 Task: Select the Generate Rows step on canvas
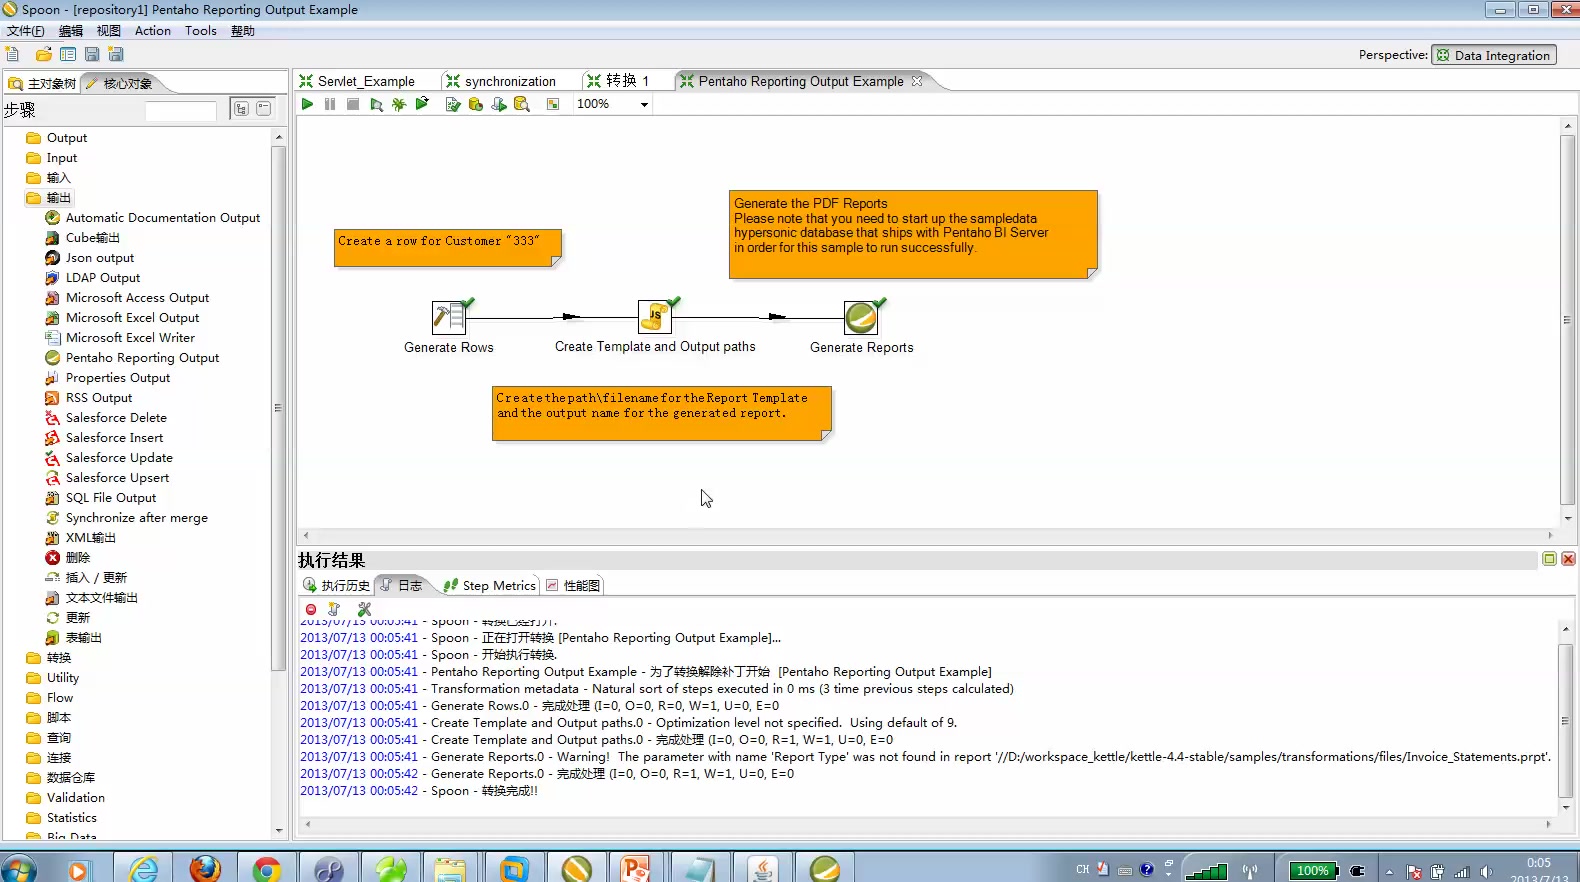448,317
